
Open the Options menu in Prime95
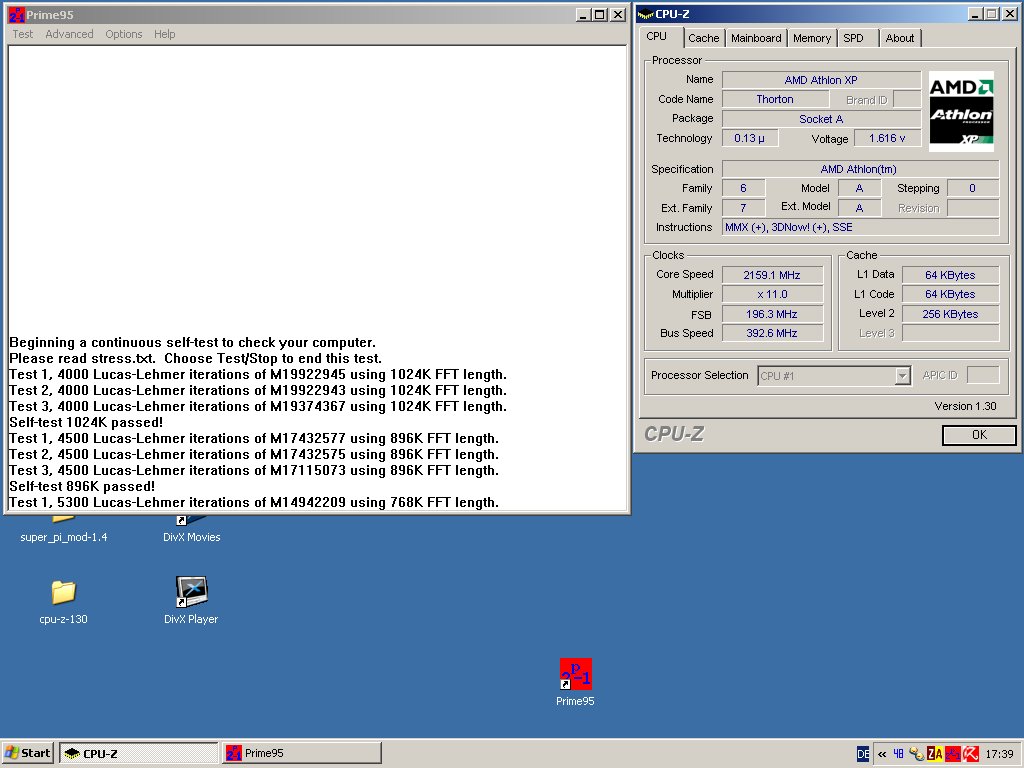(x=123, y=34)
